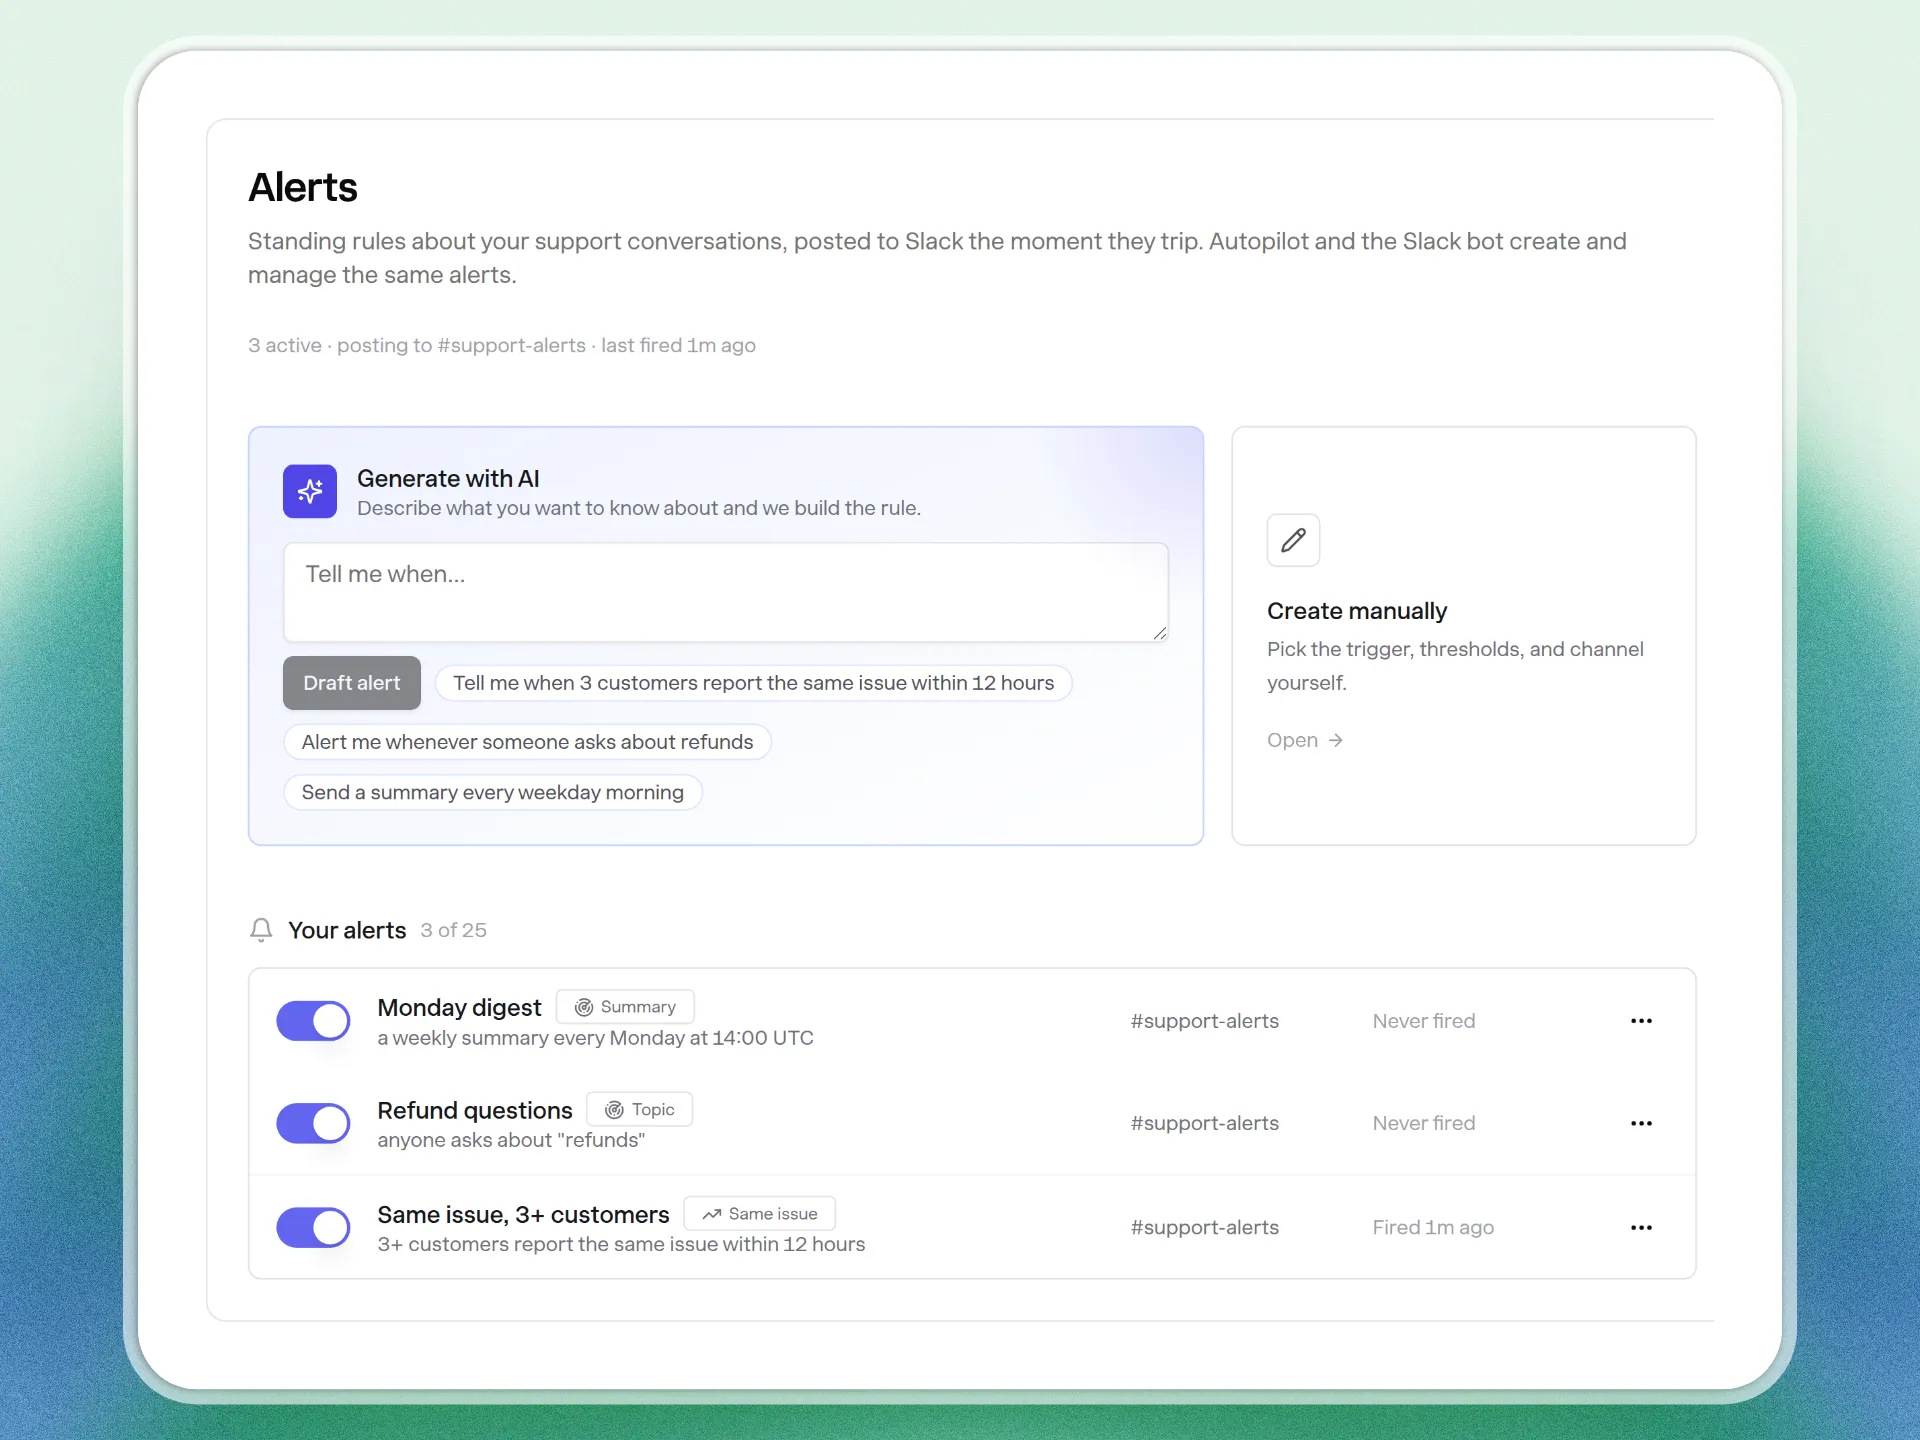Turn off the Same issue, 3+ customers alert
1920x1440 pixels.
pos(313,1227)
